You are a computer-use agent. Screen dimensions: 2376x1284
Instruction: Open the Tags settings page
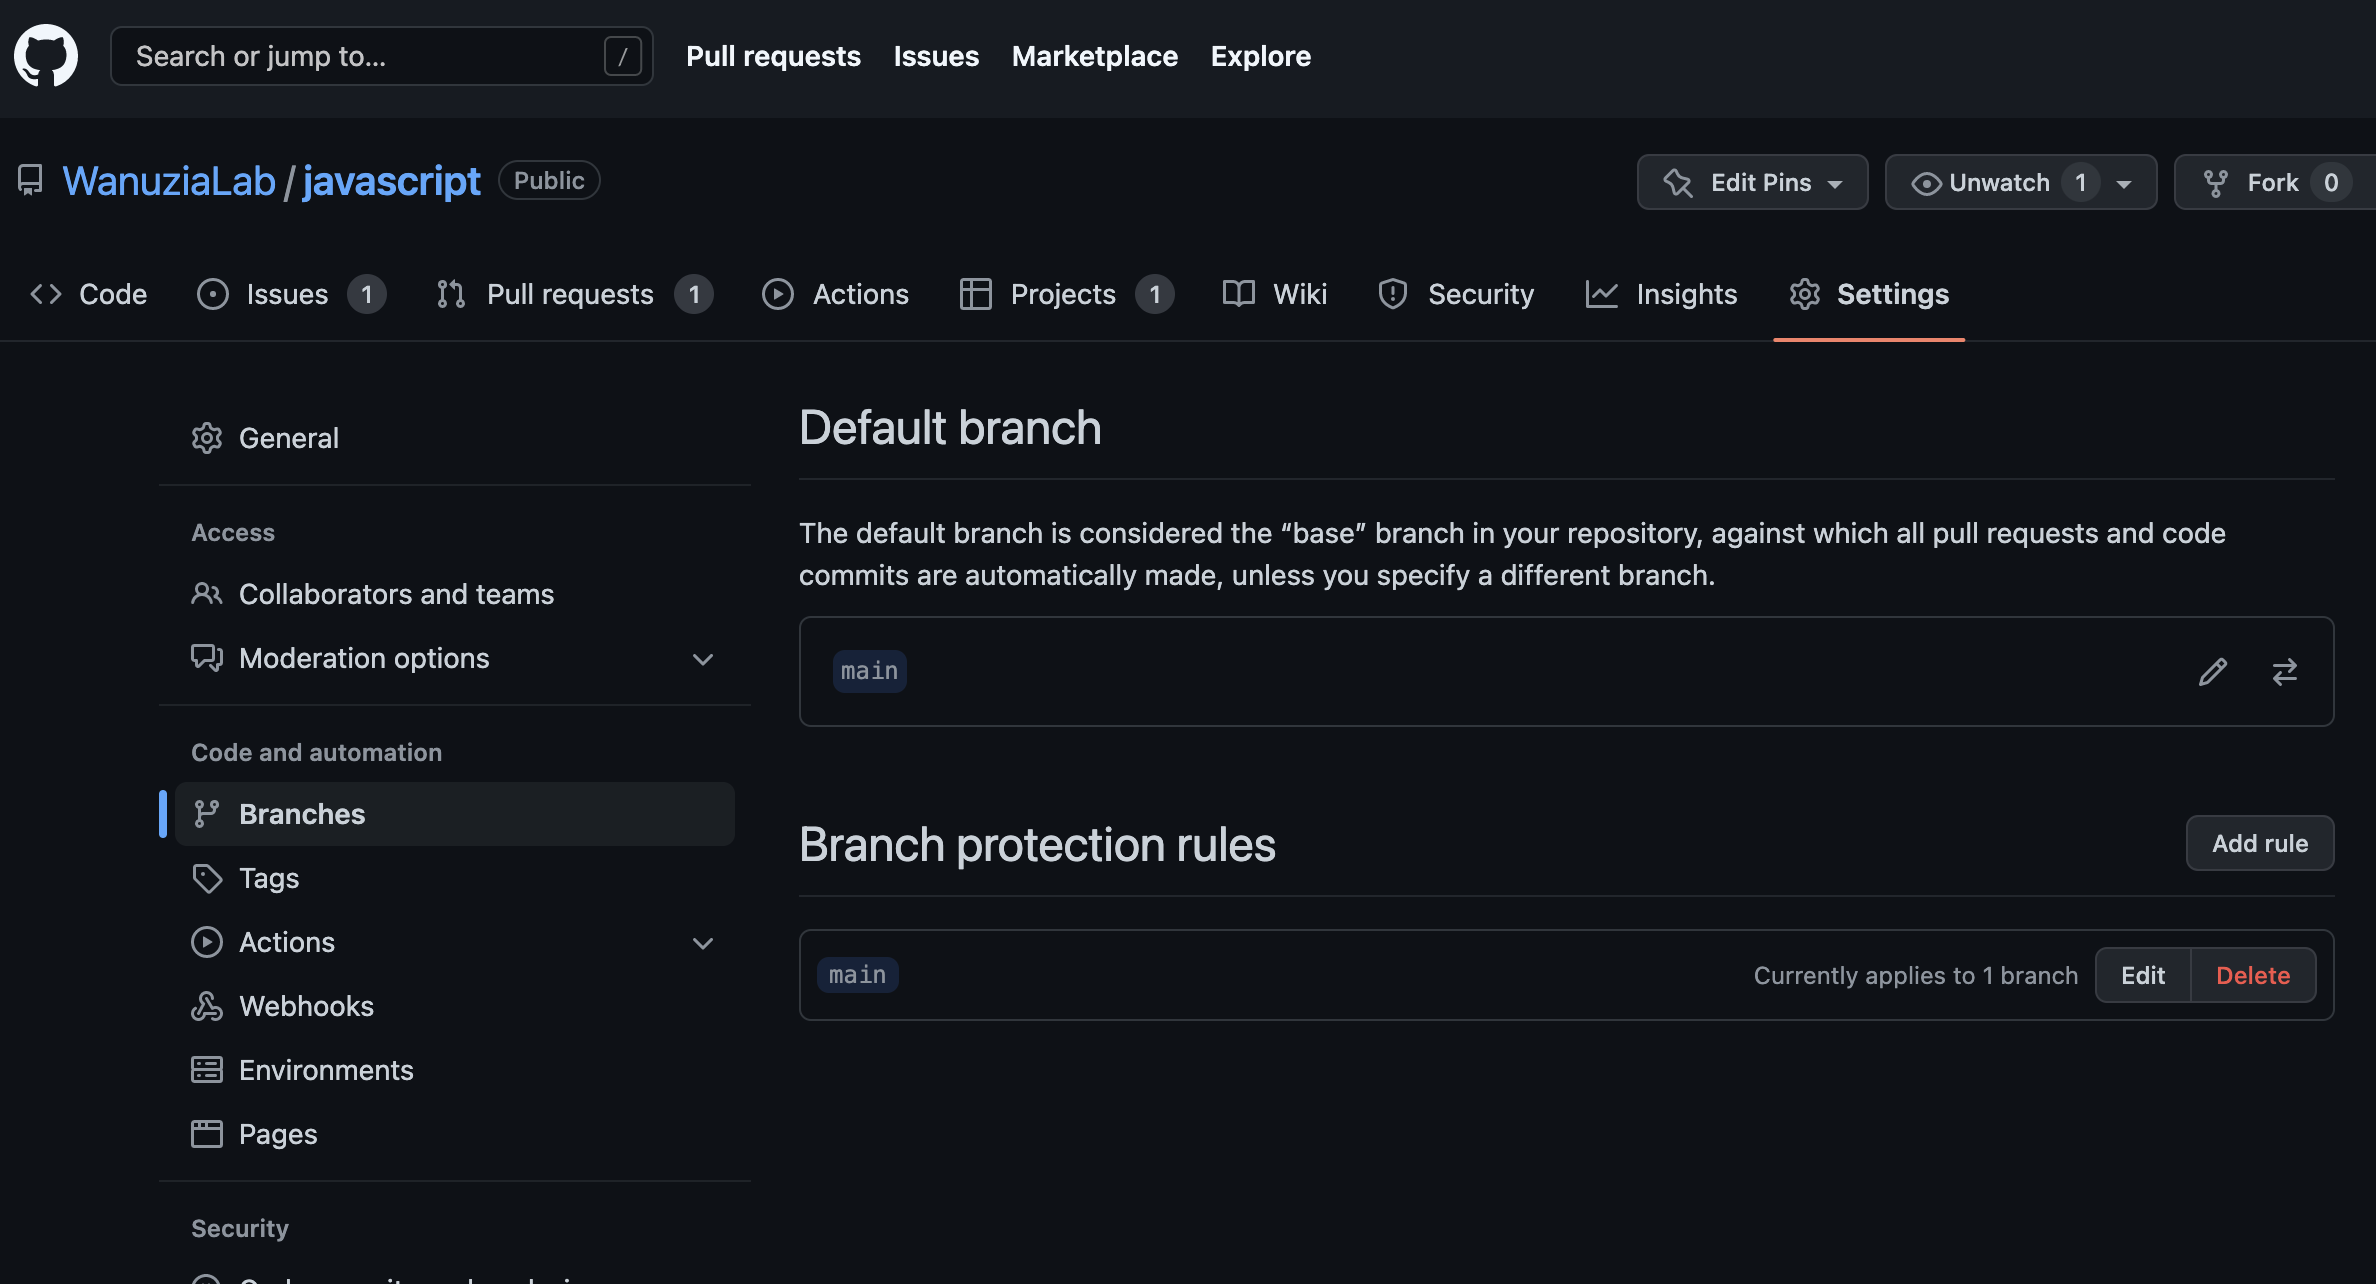[268, 878]
